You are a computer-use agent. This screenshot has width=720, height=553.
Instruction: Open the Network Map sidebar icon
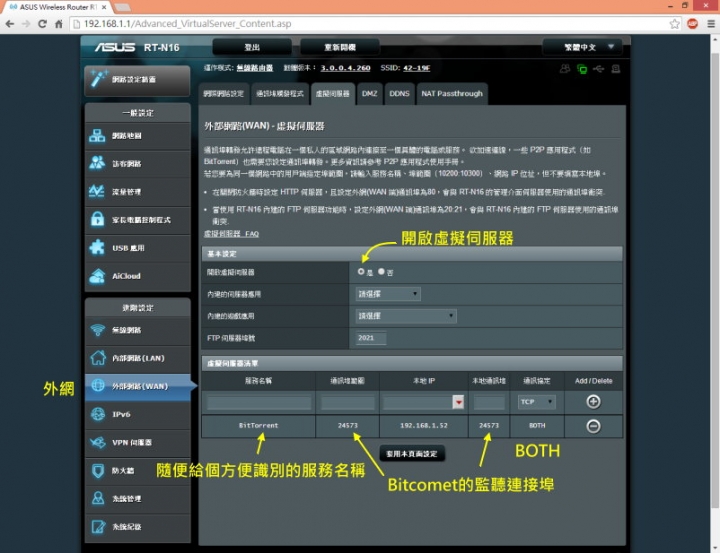point(97,136)
